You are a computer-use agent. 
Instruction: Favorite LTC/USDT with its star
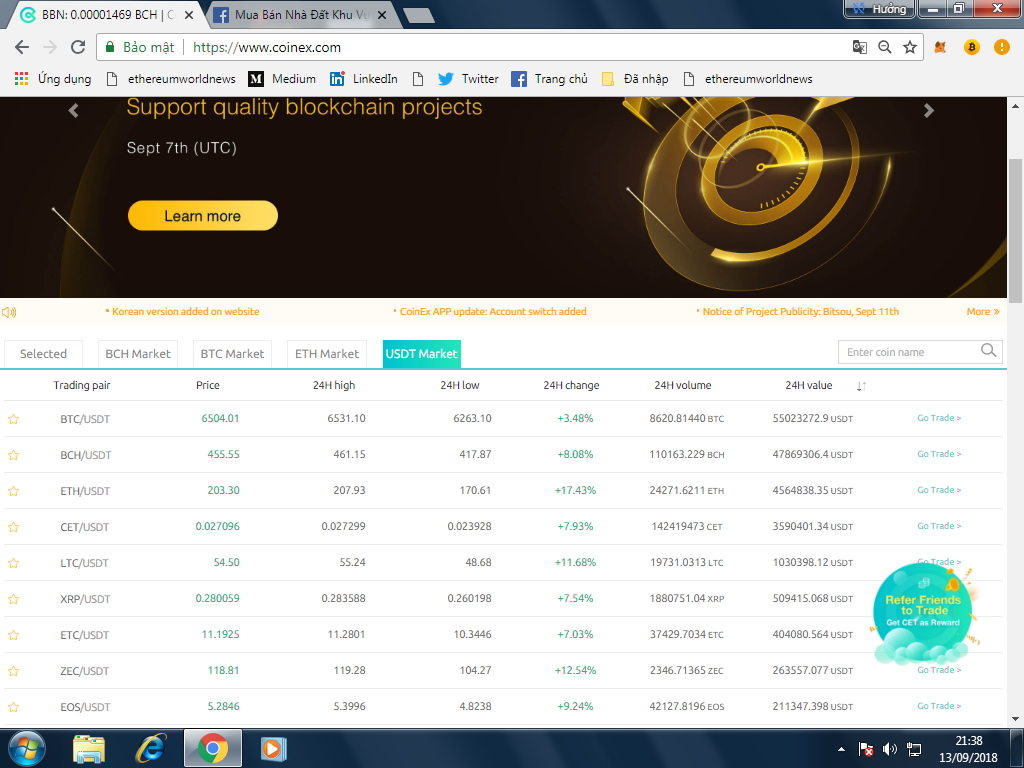(14, 563)
